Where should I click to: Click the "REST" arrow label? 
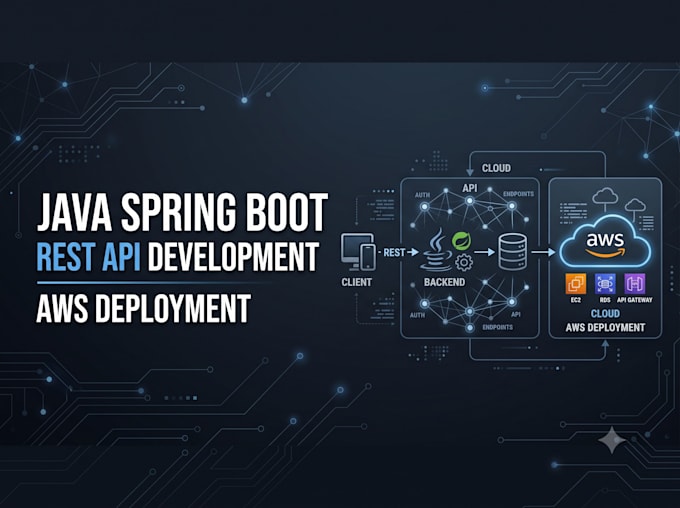394,252
